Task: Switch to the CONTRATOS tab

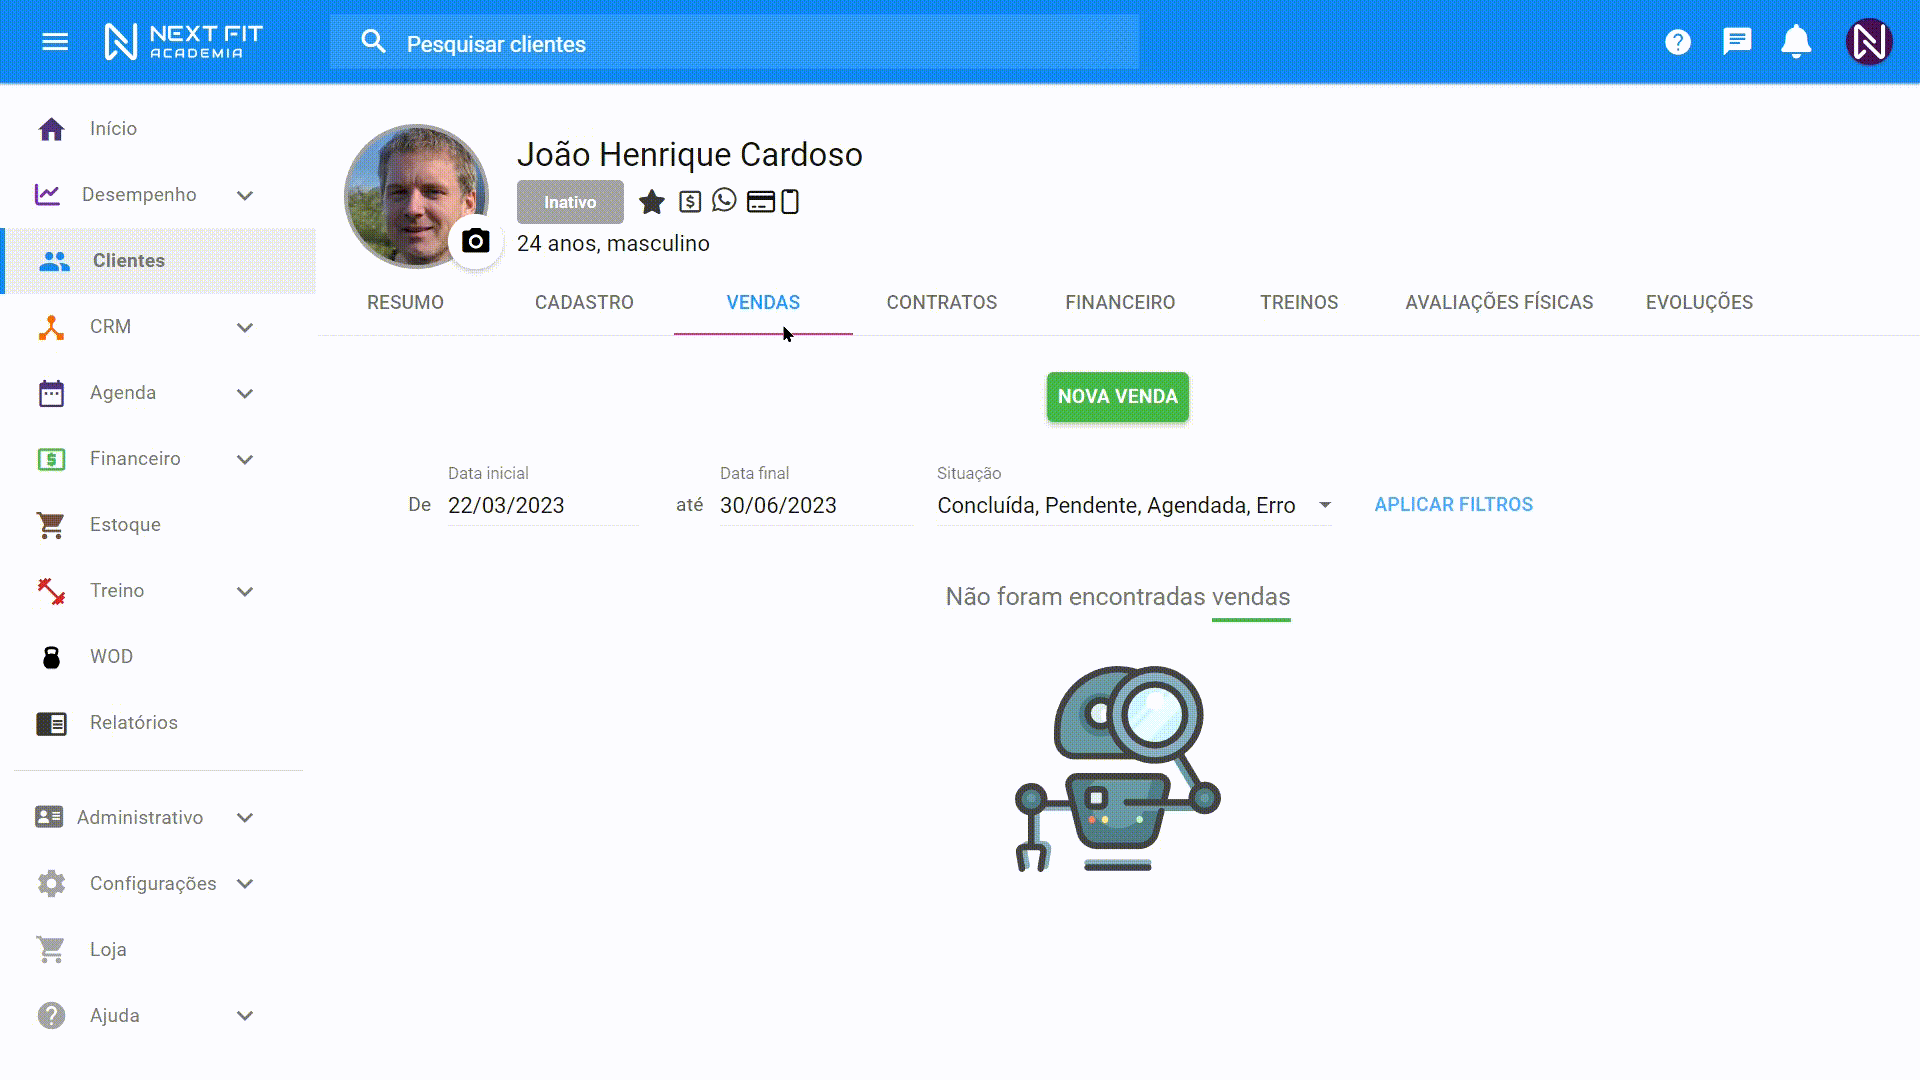Action: [941, 302]
